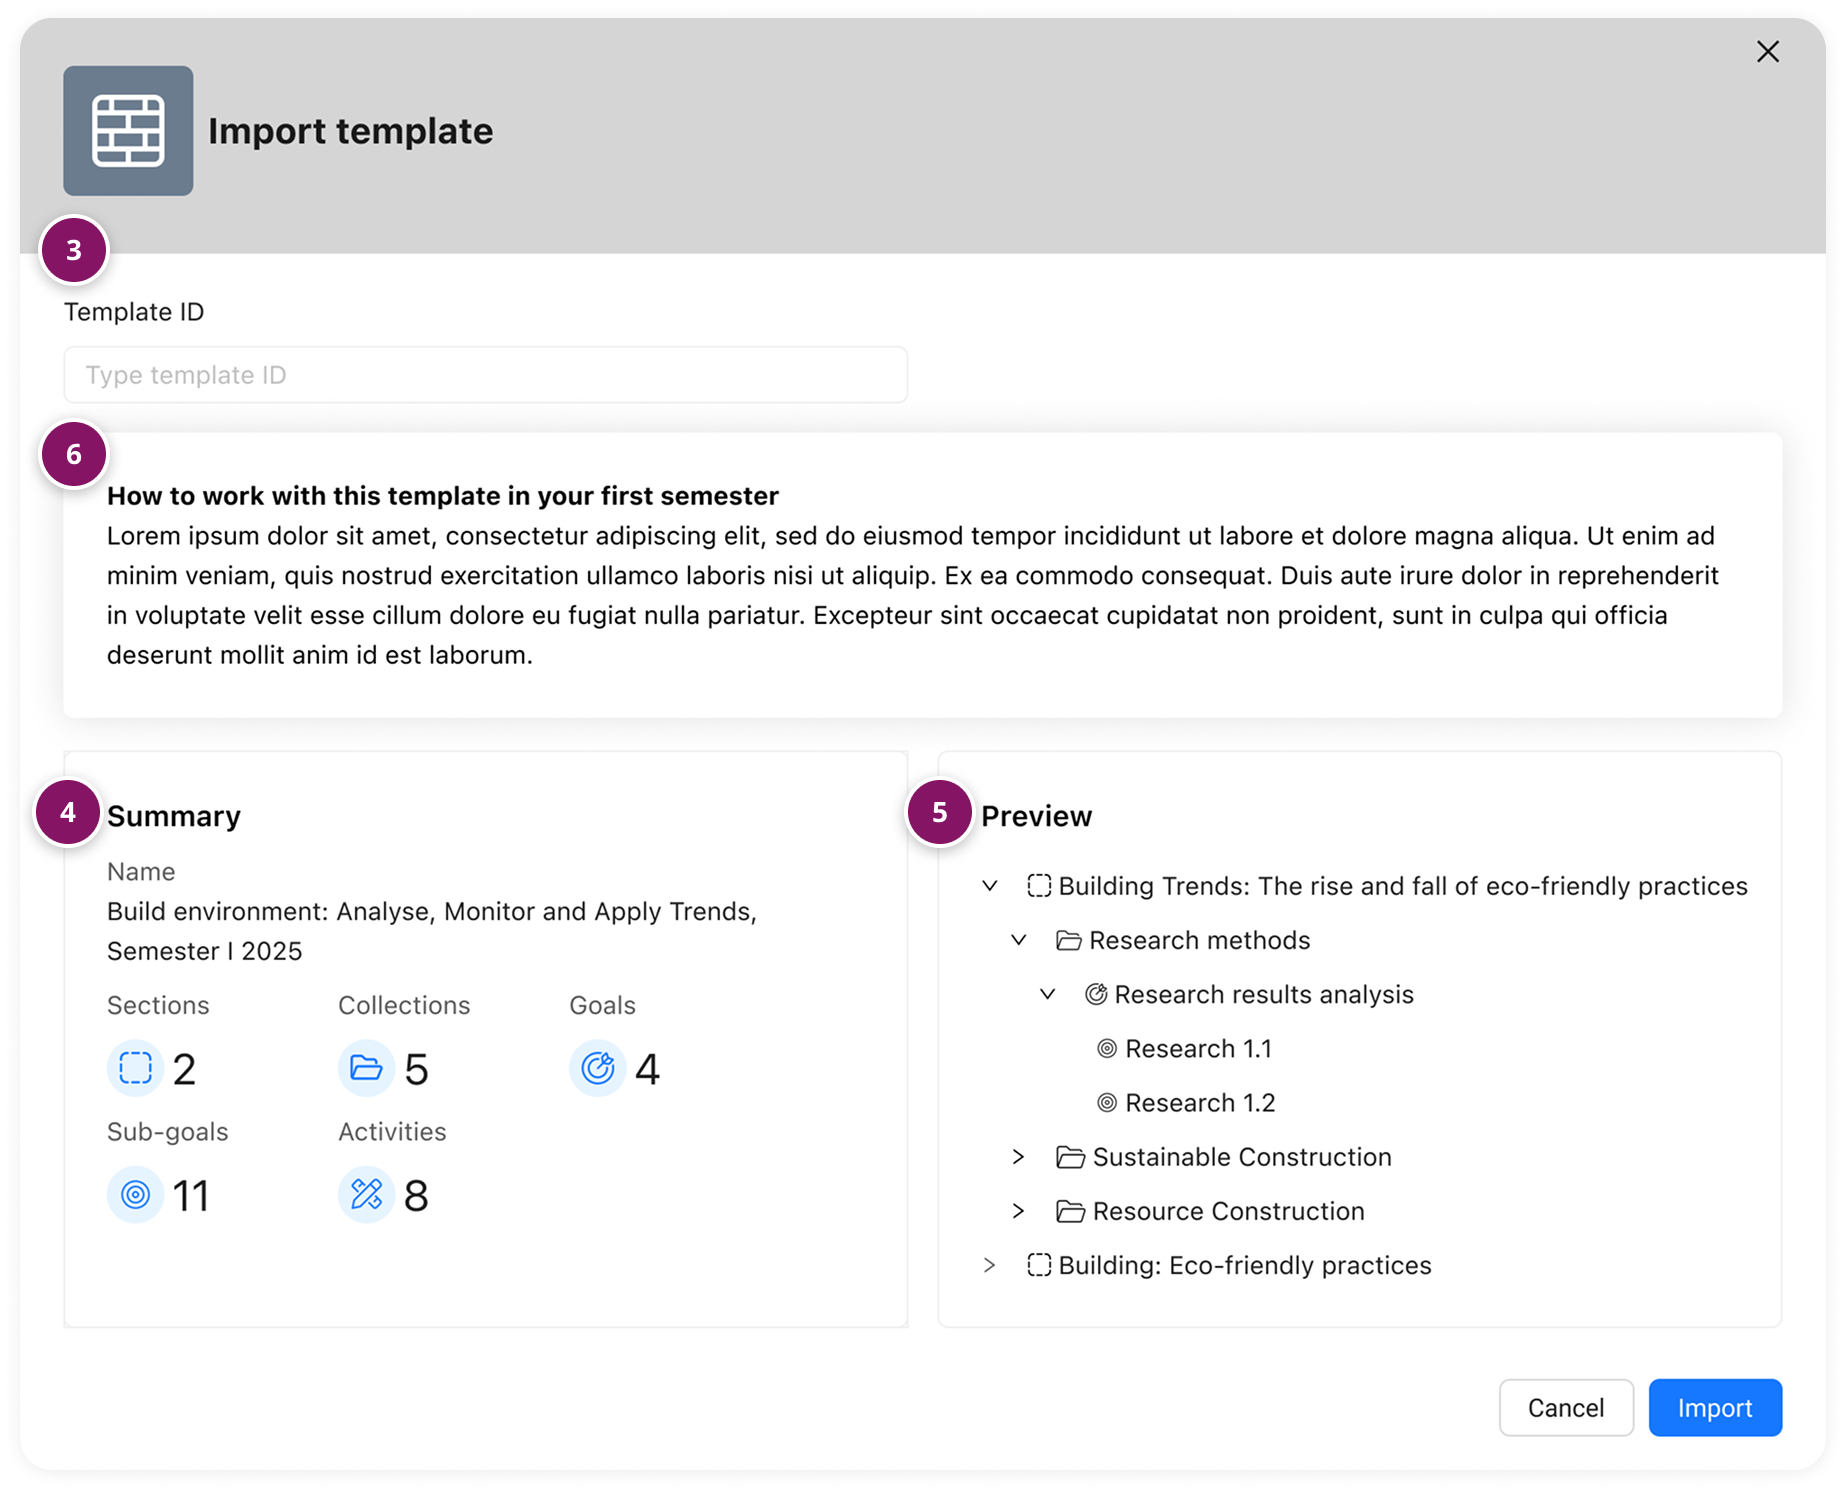
Task: Select the Research results analysis row
Action: (x=1264, y=994)
